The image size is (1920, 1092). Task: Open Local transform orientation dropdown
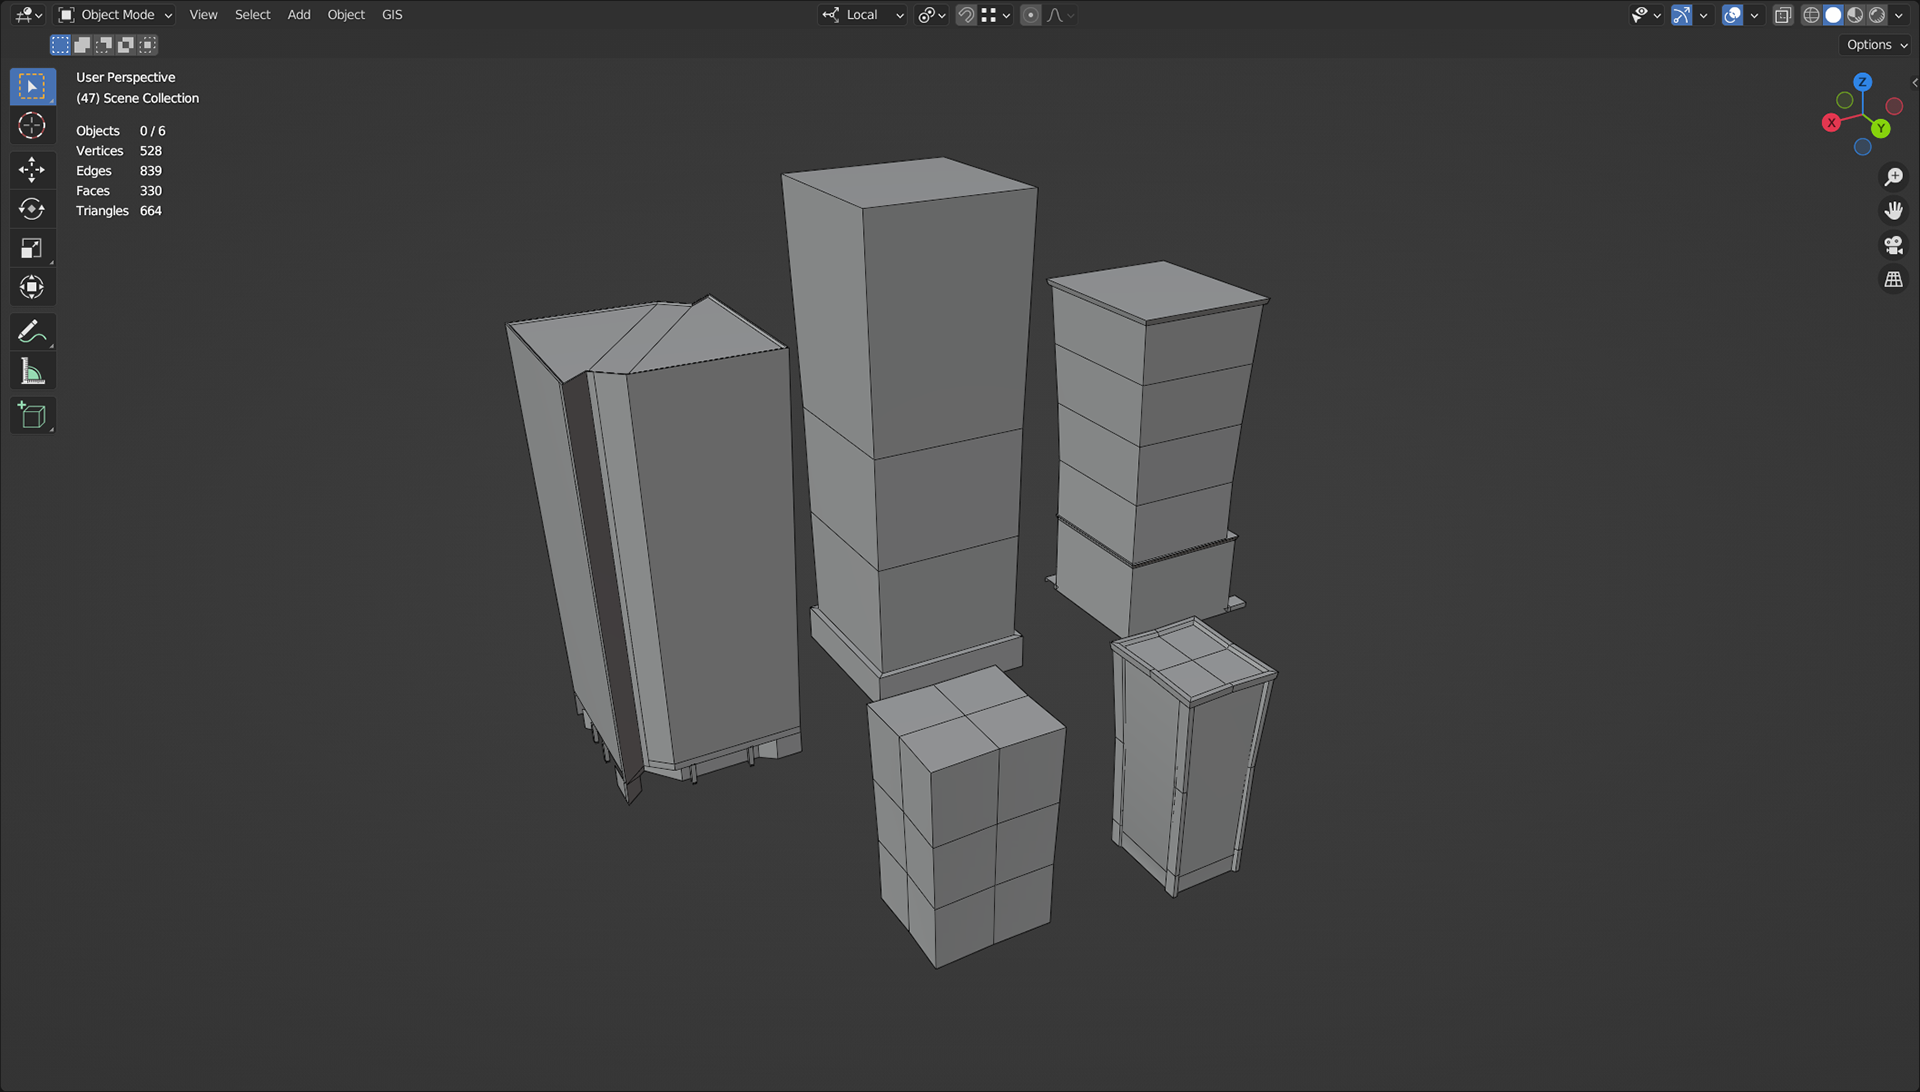coord(863,15)
